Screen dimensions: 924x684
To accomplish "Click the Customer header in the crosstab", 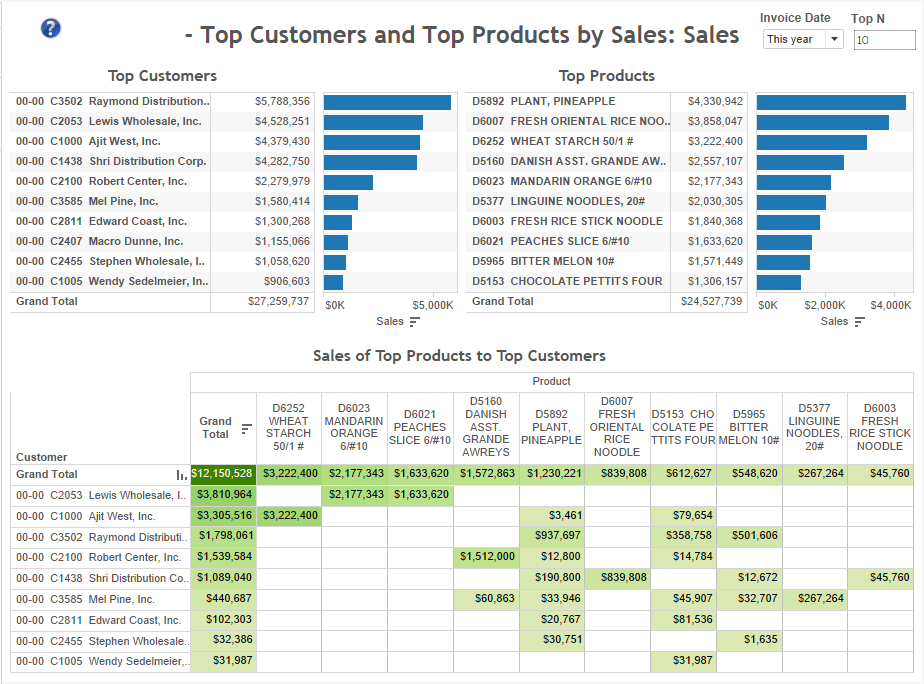I will pos(42,457).
